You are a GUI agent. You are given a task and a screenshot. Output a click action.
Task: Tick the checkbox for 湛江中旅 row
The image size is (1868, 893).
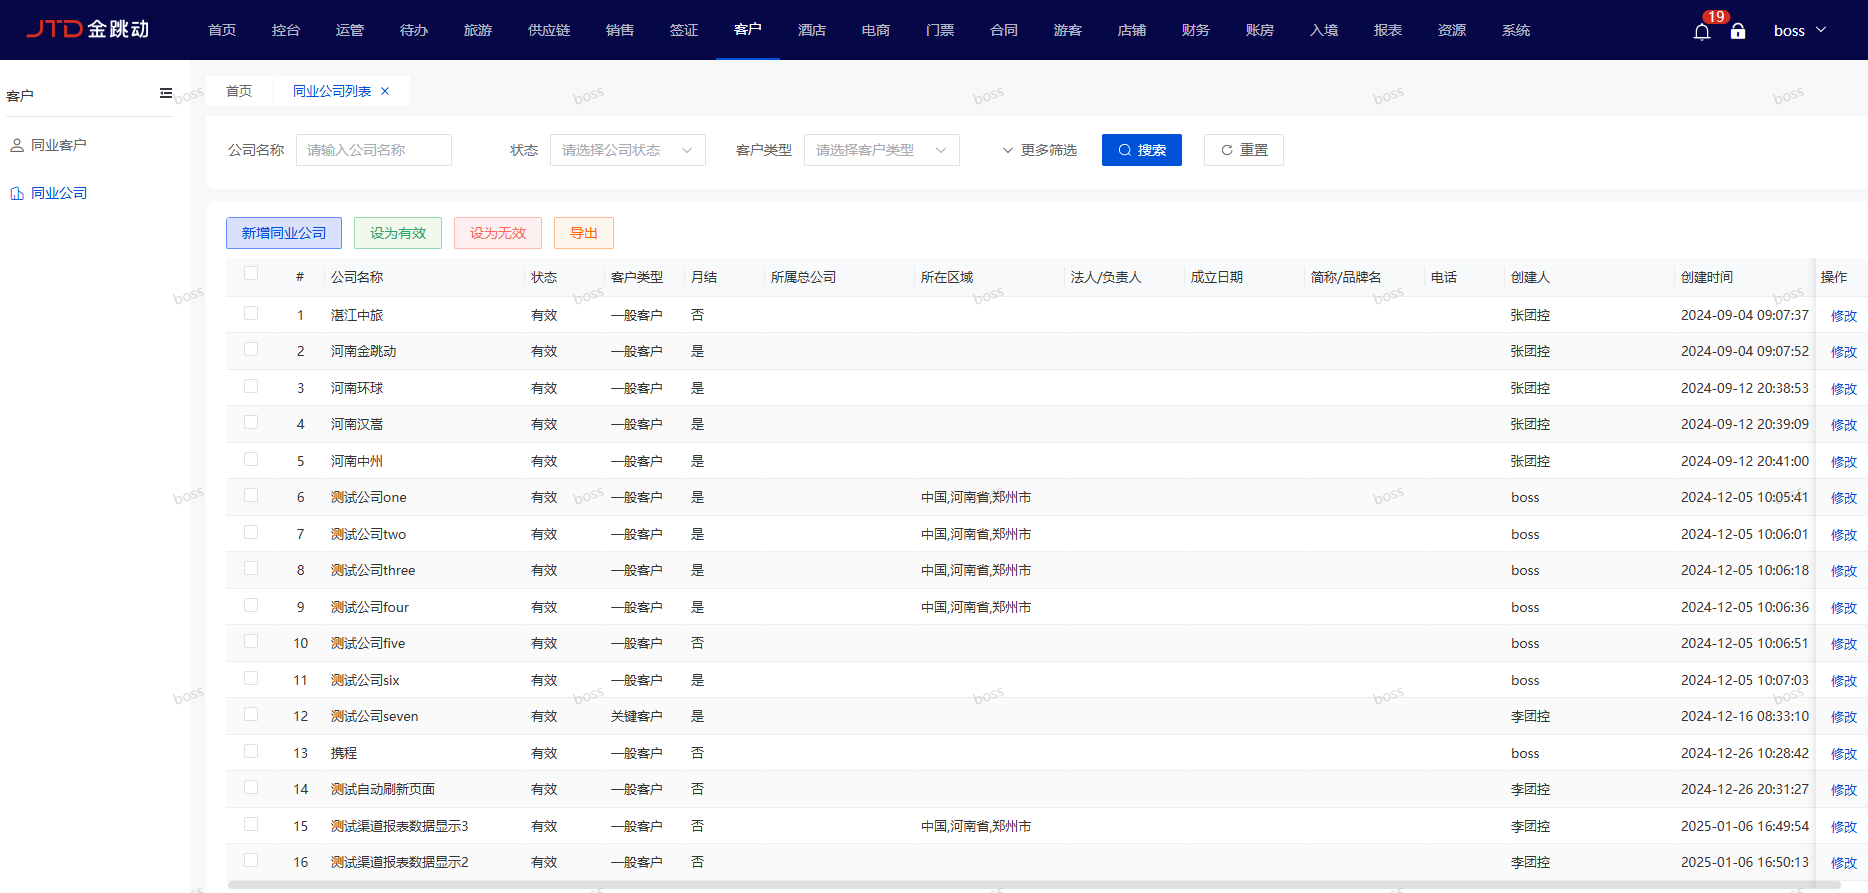[x=251, y=314]
